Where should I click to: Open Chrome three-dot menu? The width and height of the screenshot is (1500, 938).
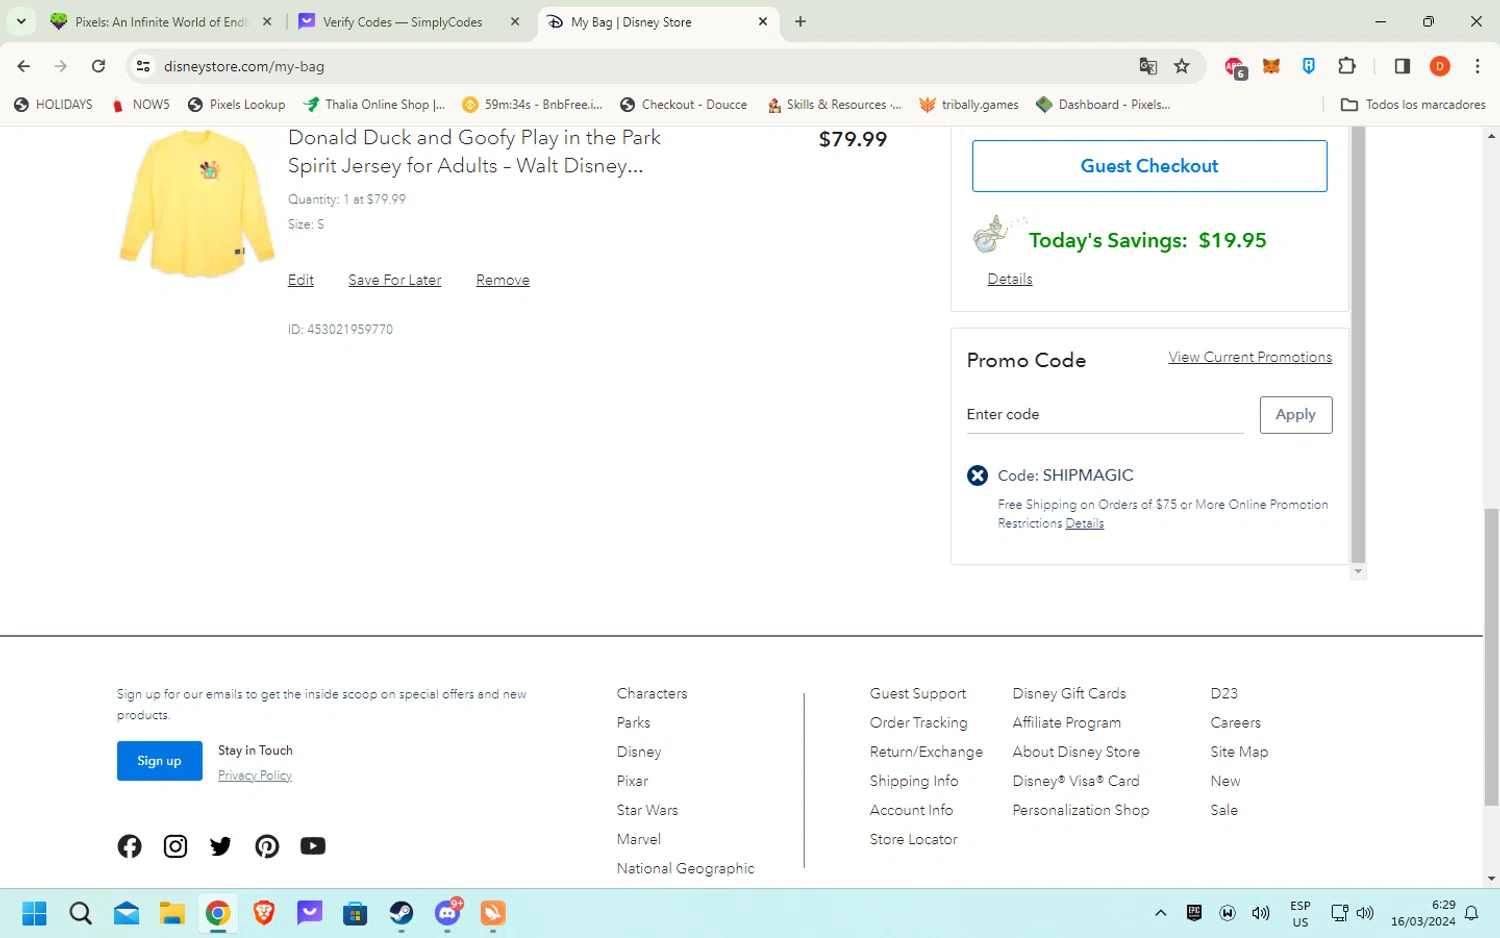(1477, 66)
